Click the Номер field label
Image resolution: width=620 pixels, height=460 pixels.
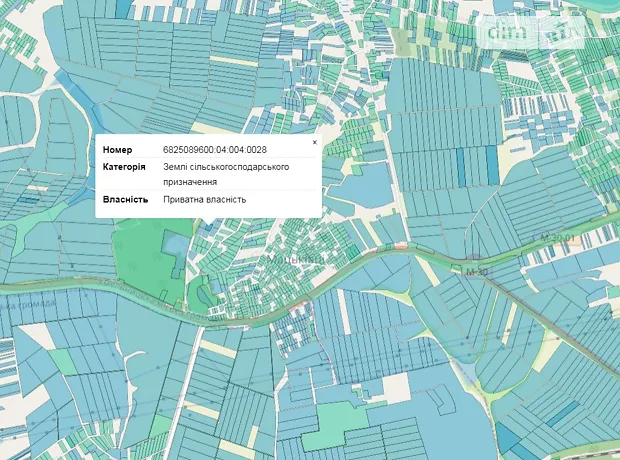[x=117, y=150]
